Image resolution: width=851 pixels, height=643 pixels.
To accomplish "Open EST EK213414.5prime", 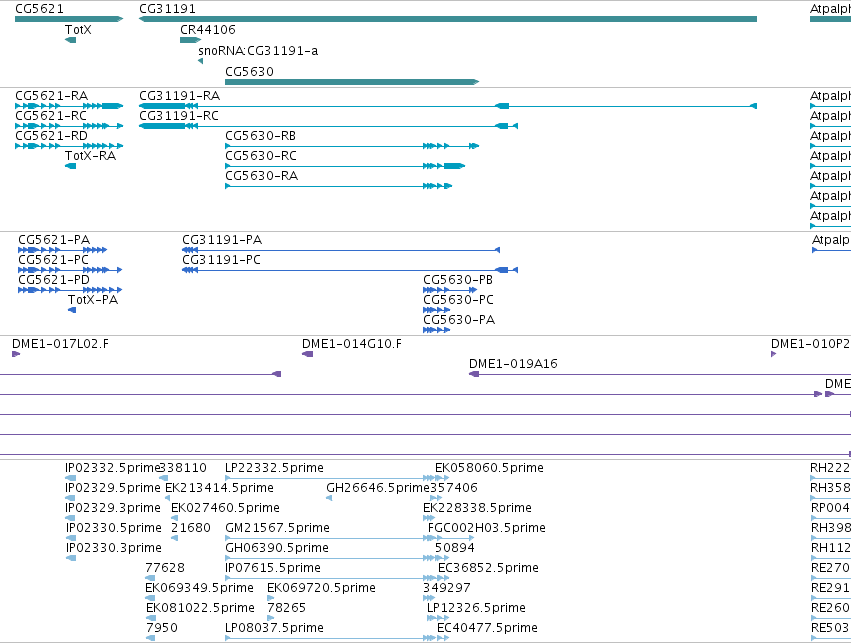I will pyautogui.click(x=219, y=488).
